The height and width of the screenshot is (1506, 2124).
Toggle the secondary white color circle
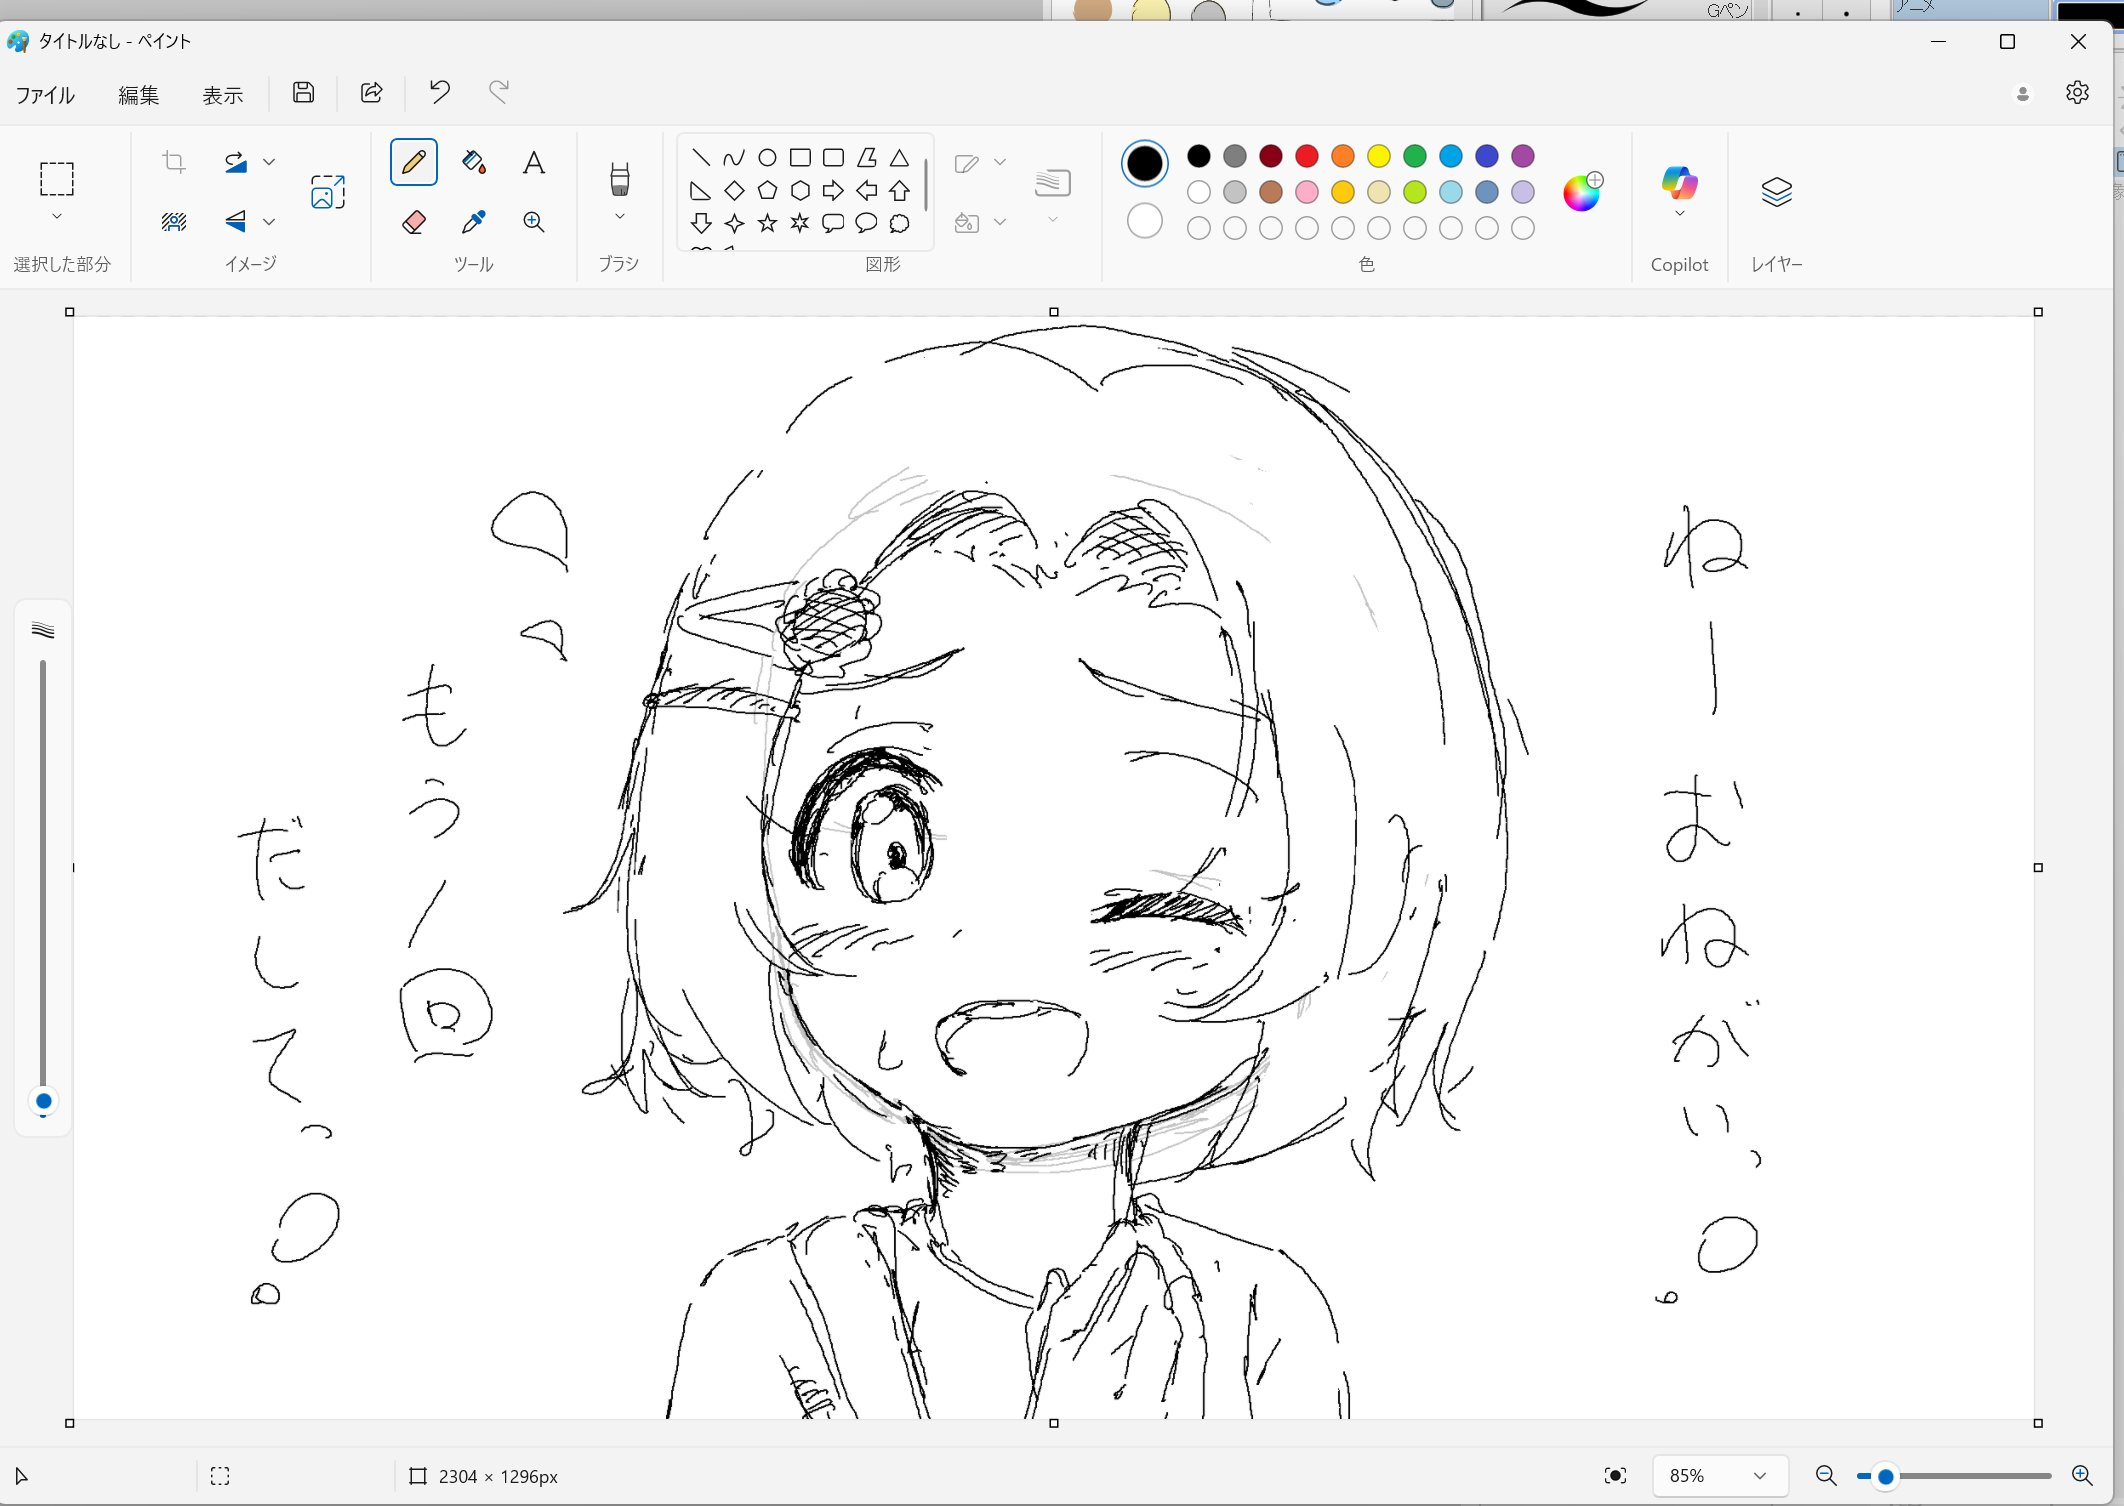point(1144,221)
